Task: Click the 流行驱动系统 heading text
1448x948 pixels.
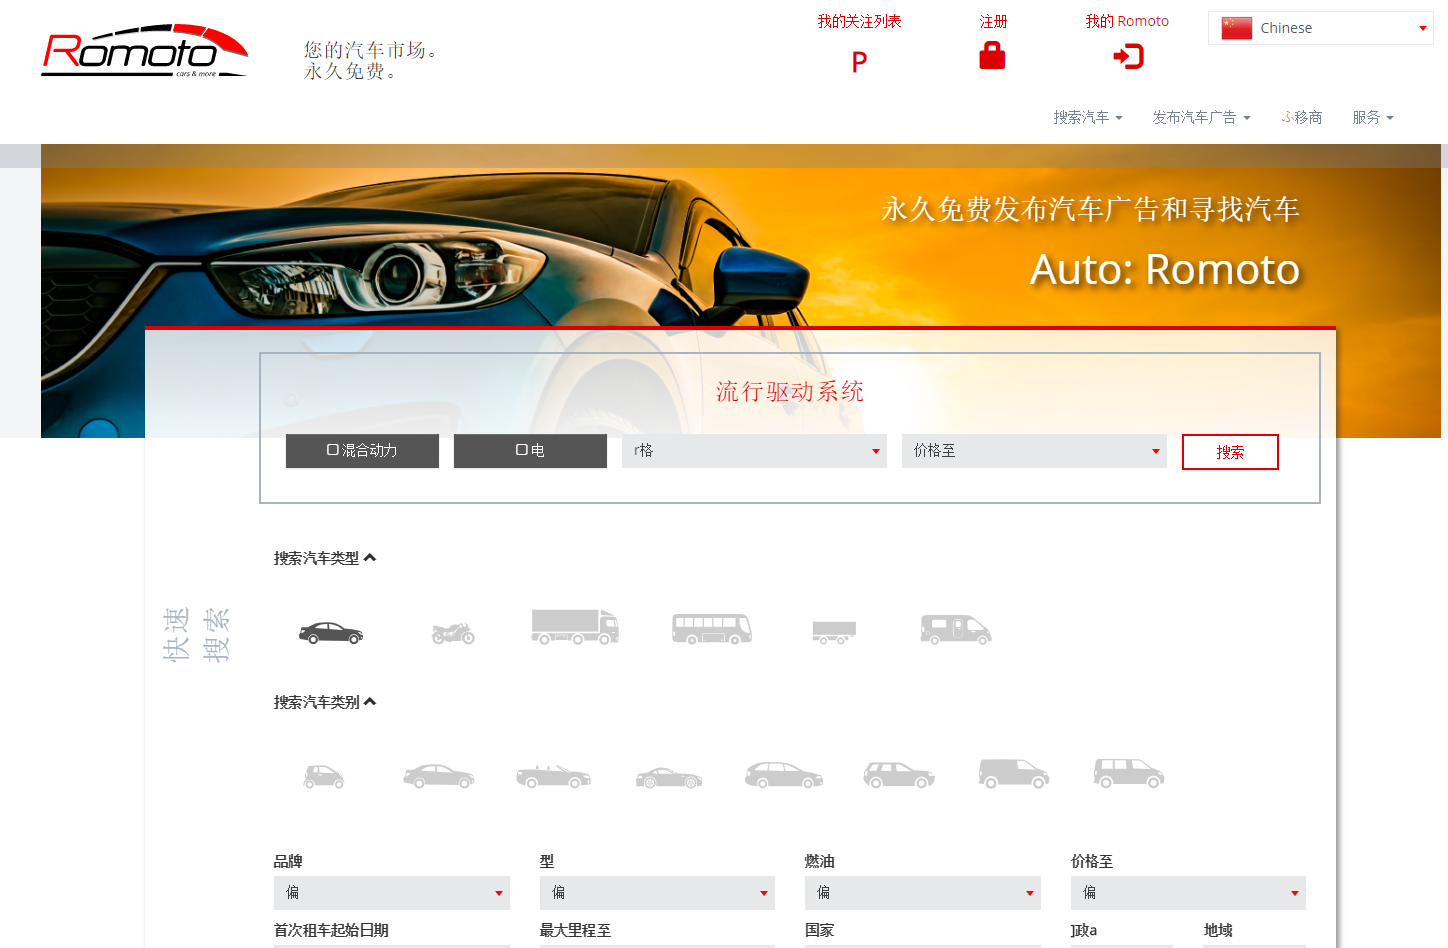Action: pos(790,391)
